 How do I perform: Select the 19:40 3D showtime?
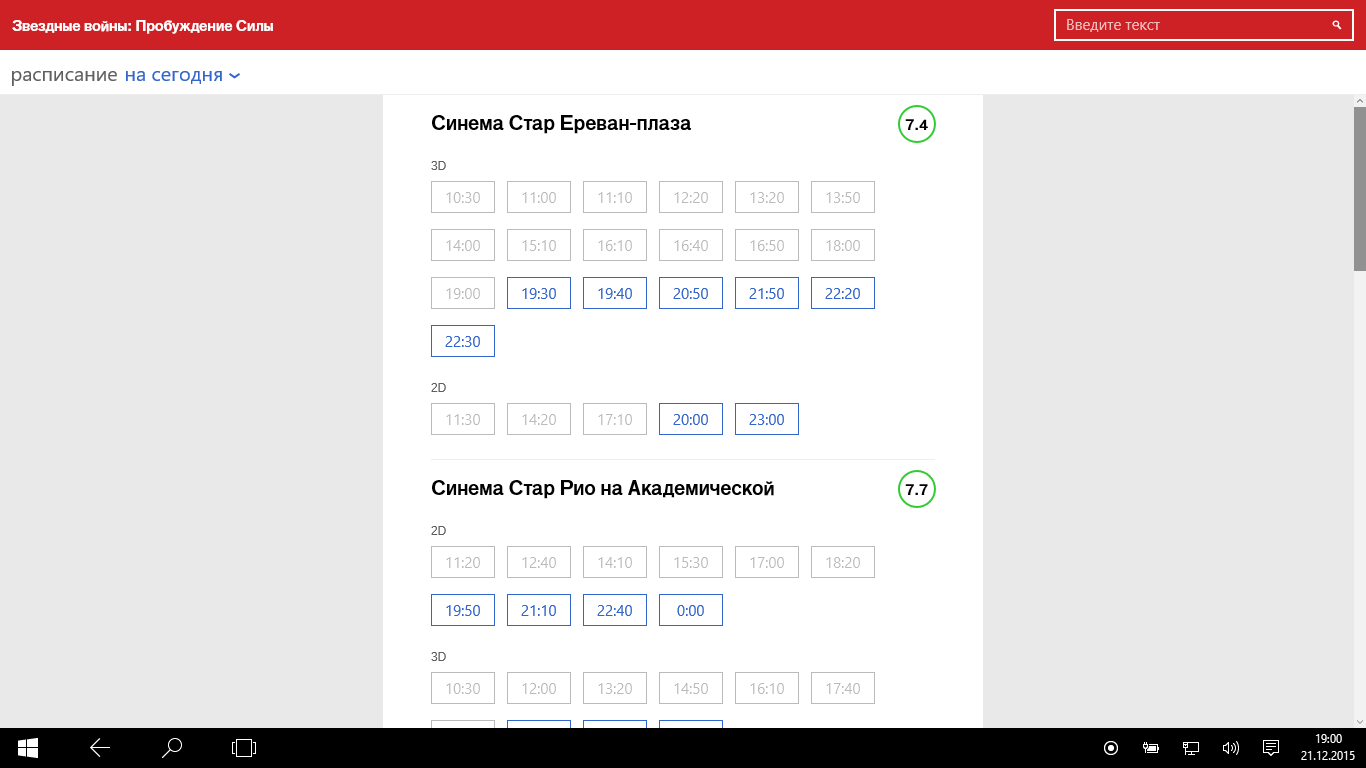(x=615, y=293)
